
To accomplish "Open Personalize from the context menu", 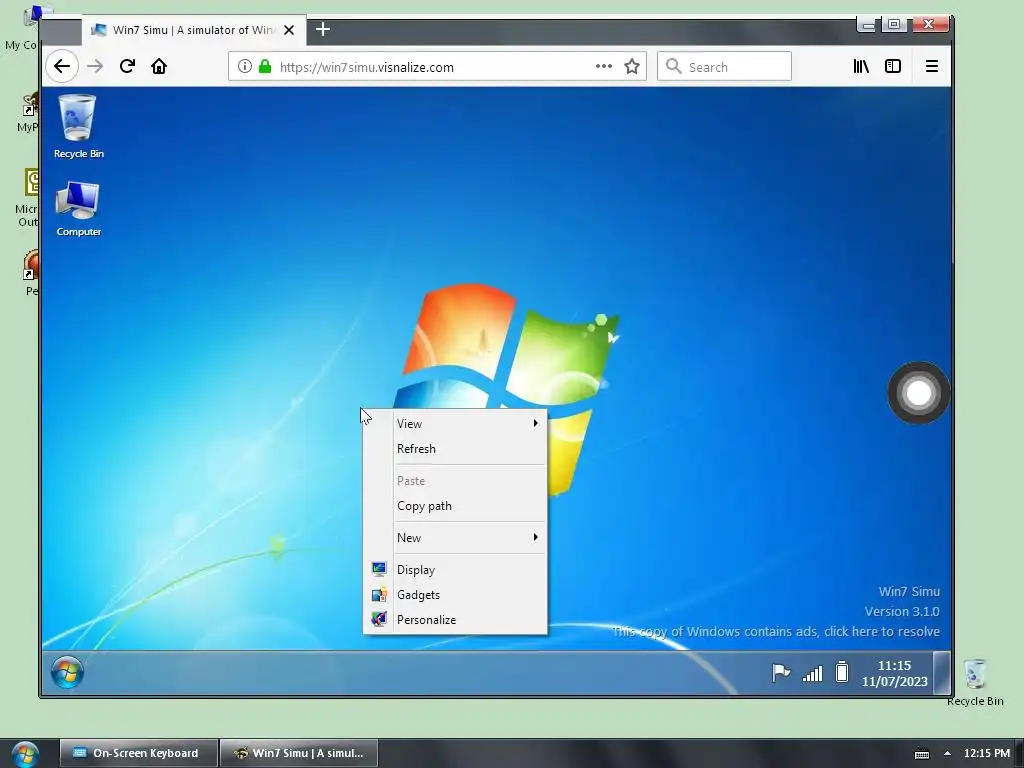I will point(456,619).
